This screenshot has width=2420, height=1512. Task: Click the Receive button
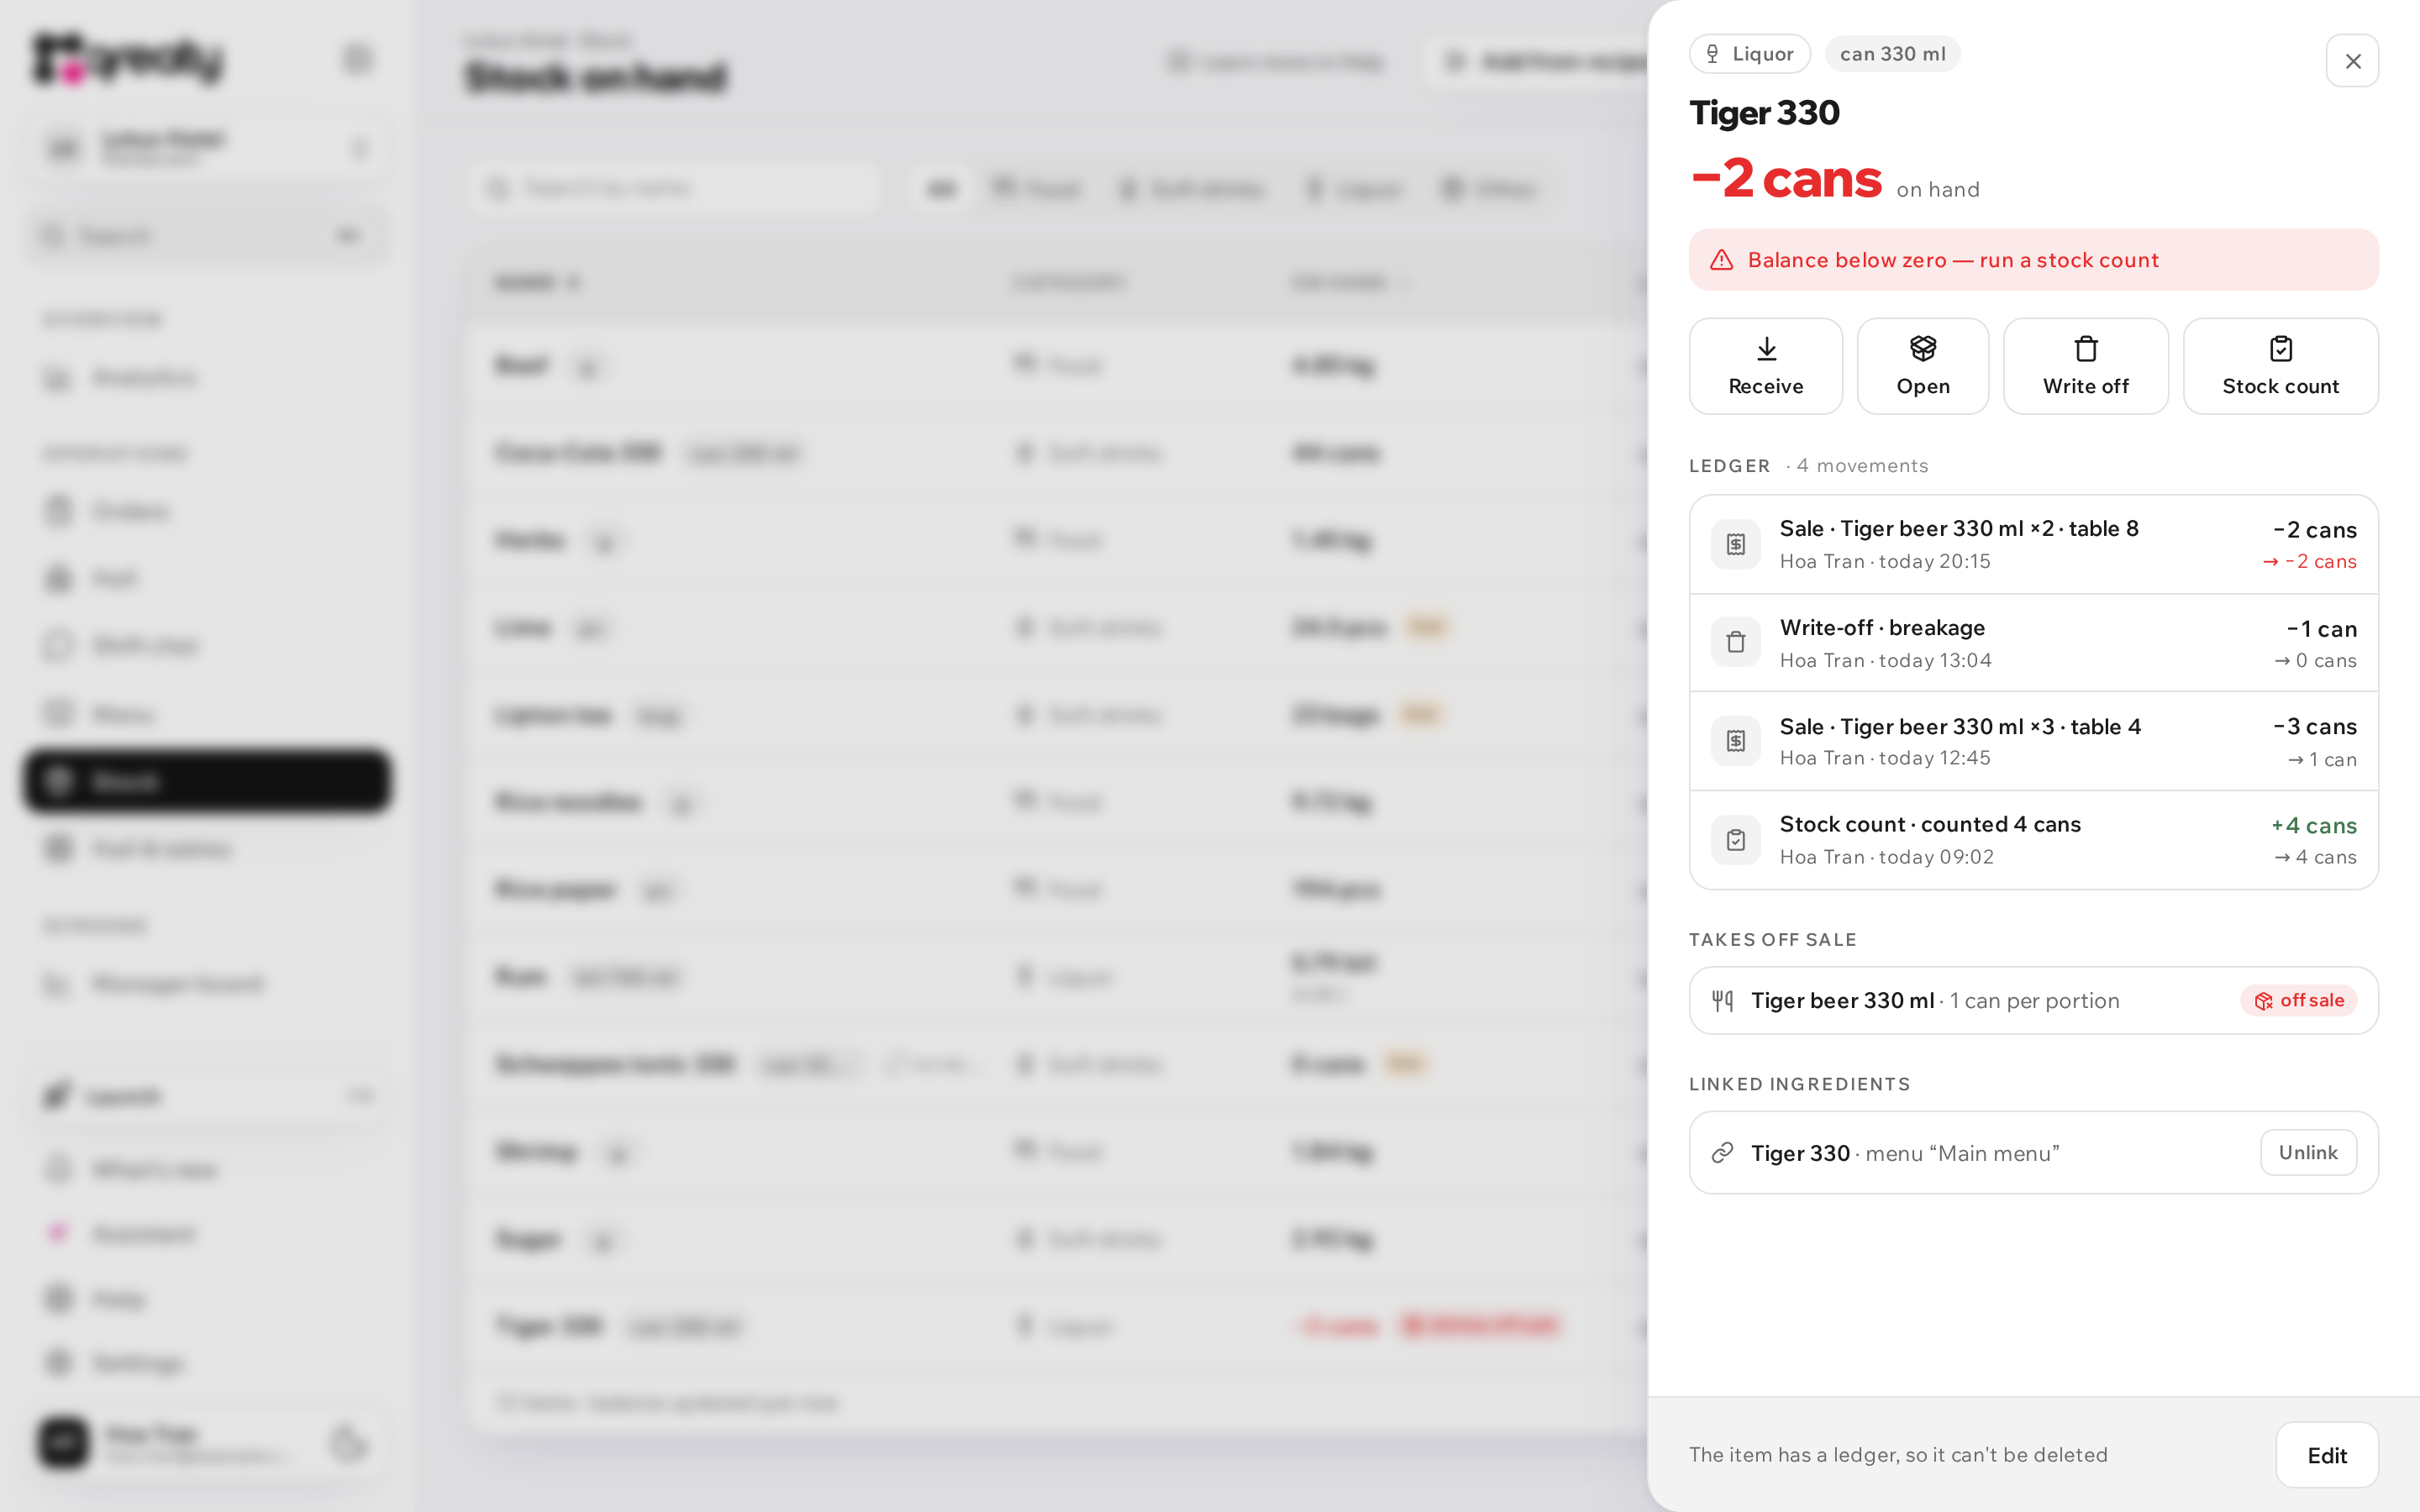[x=1765, y=366]
